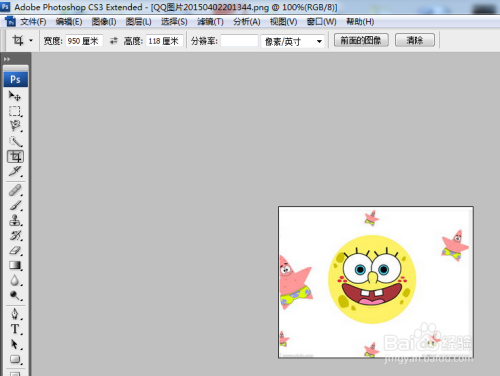Click the empty 分辨率 resolution field
The width and height of the screenshot is (500, 376).
coord(239,41)
